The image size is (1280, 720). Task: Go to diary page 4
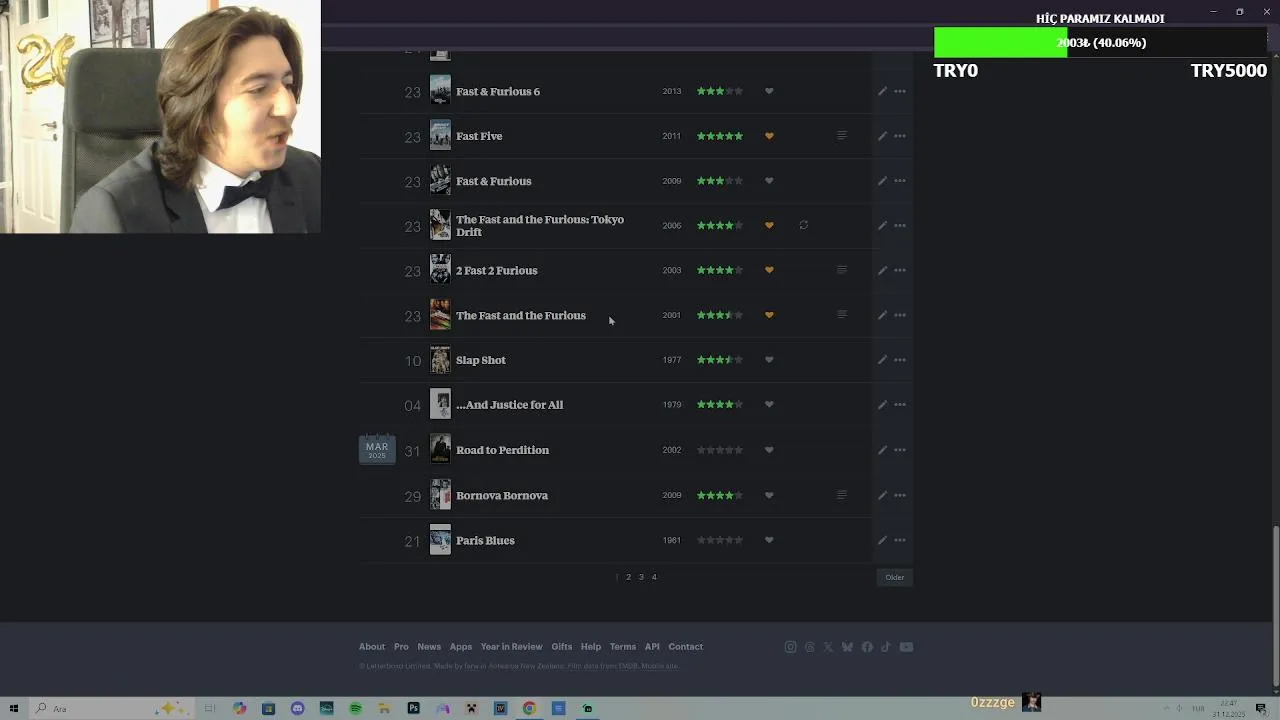654,577
